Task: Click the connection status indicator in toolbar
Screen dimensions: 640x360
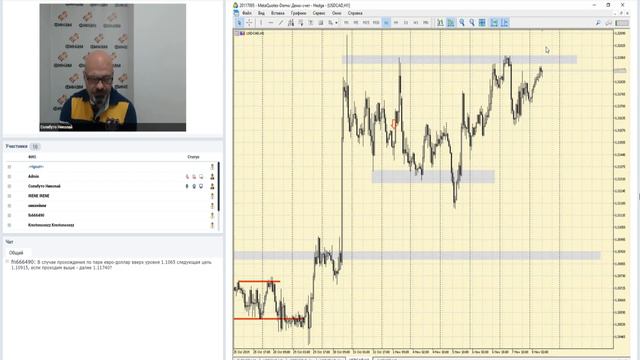Action: pyautogui.click(x=622, y=23)
